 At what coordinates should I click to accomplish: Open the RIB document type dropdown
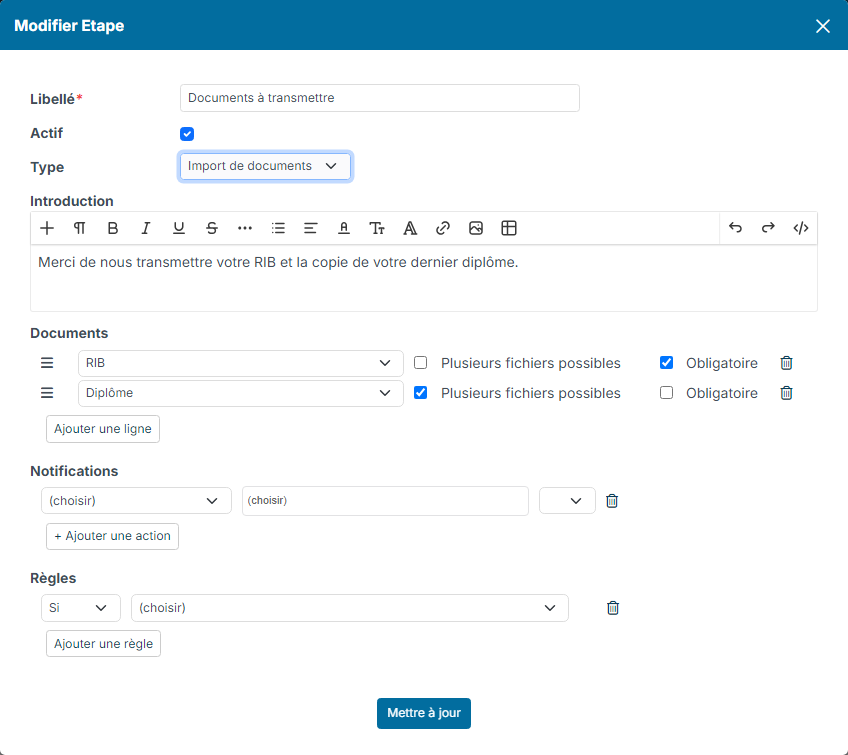[x=241, y=363]
